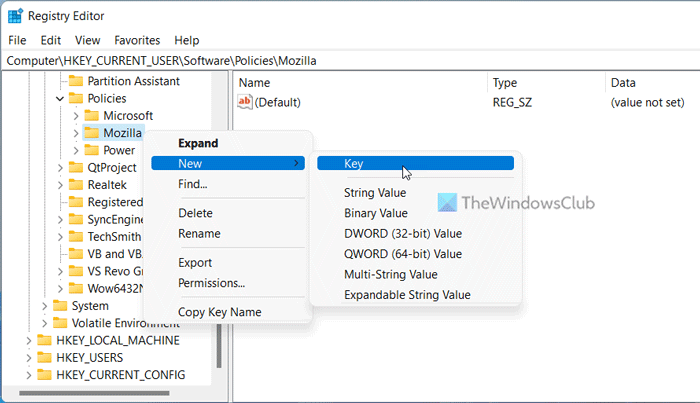Image resolution: width=700 pixels, height=403 pixels.
Task: Click the Volatile Environment folder icon
Action: point(60,323)
